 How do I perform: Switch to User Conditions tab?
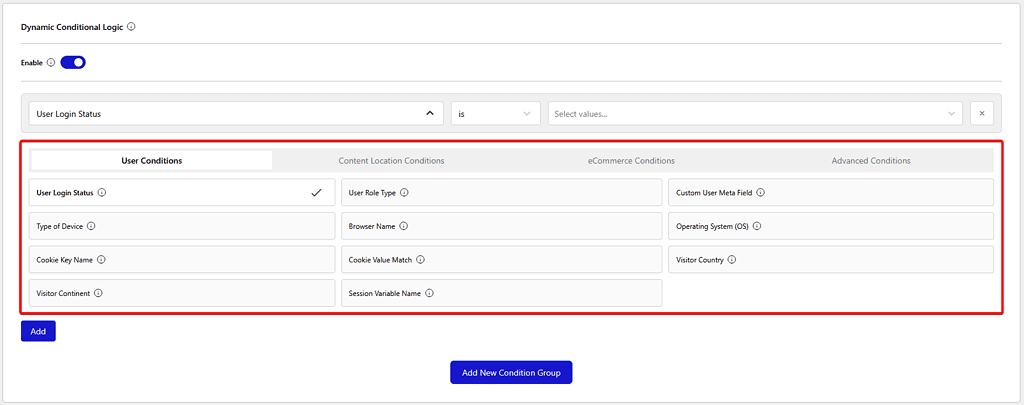(152, 161)
